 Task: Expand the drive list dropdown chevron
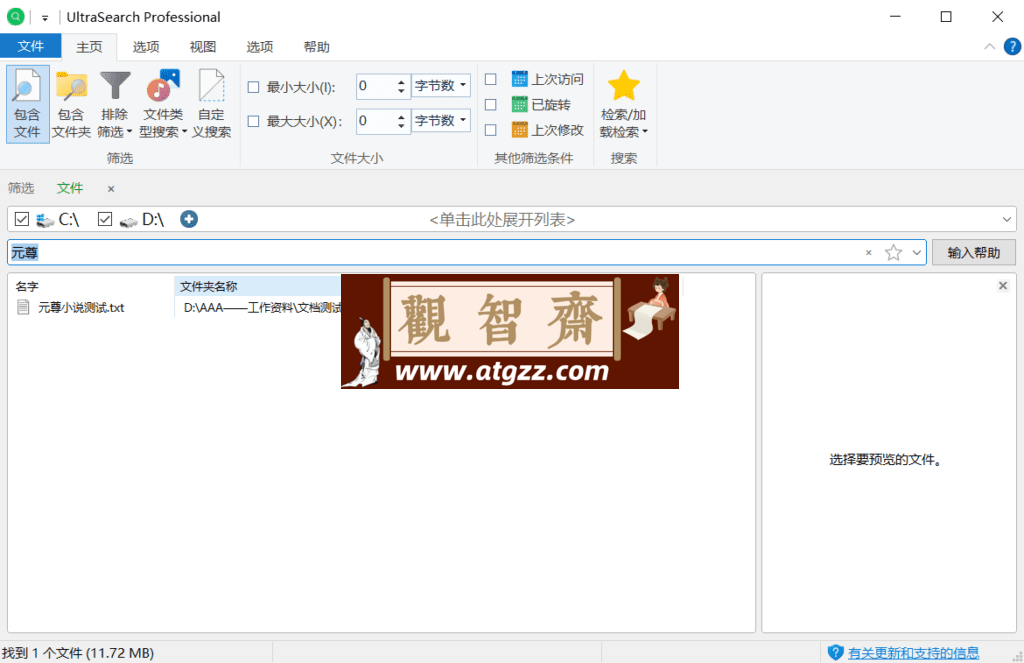click(1006, 219)
